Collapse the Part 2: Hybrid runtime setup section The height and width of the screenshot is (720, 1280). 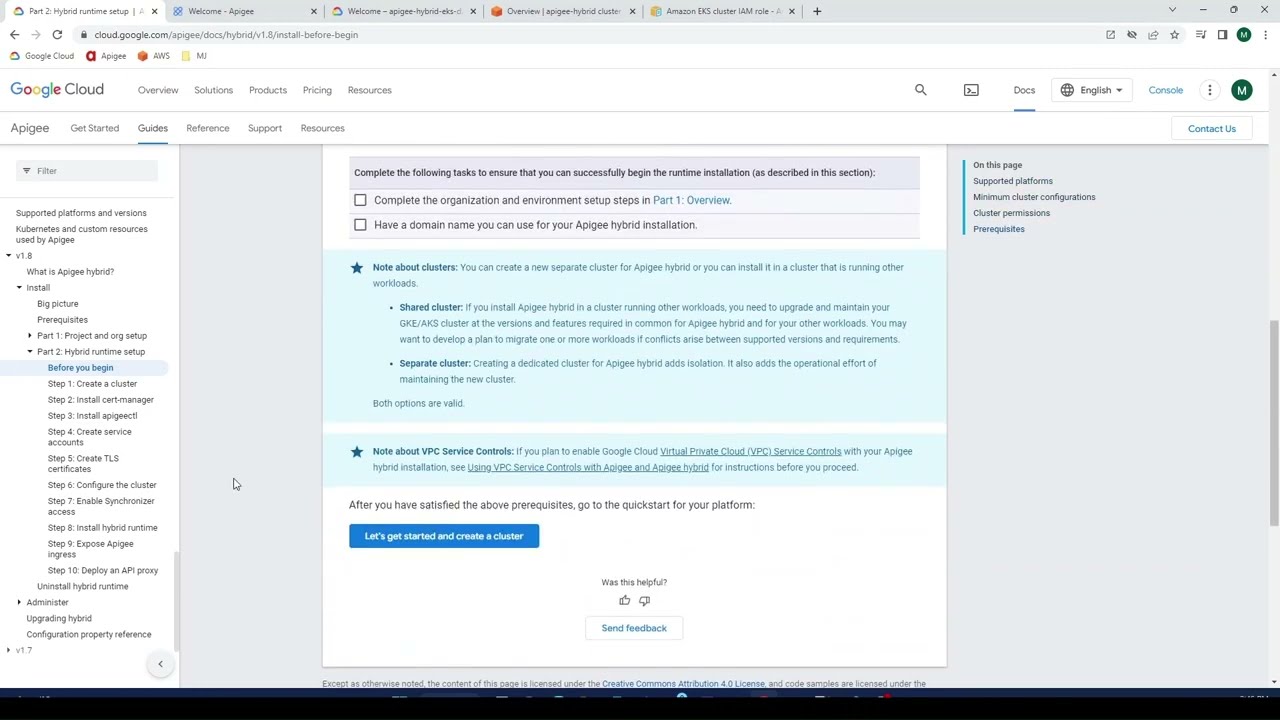pos(30,352)
